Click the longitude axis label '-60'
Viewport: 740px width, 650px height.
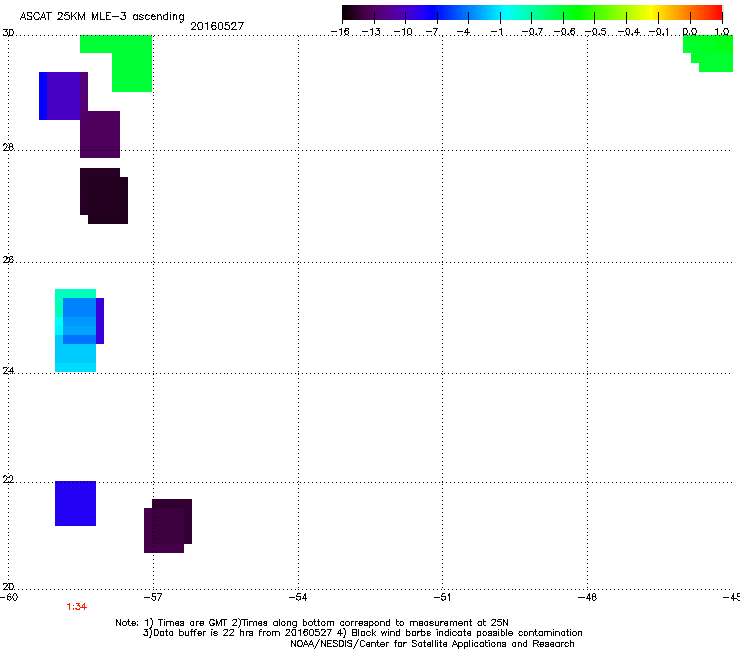tap(9, 597)
